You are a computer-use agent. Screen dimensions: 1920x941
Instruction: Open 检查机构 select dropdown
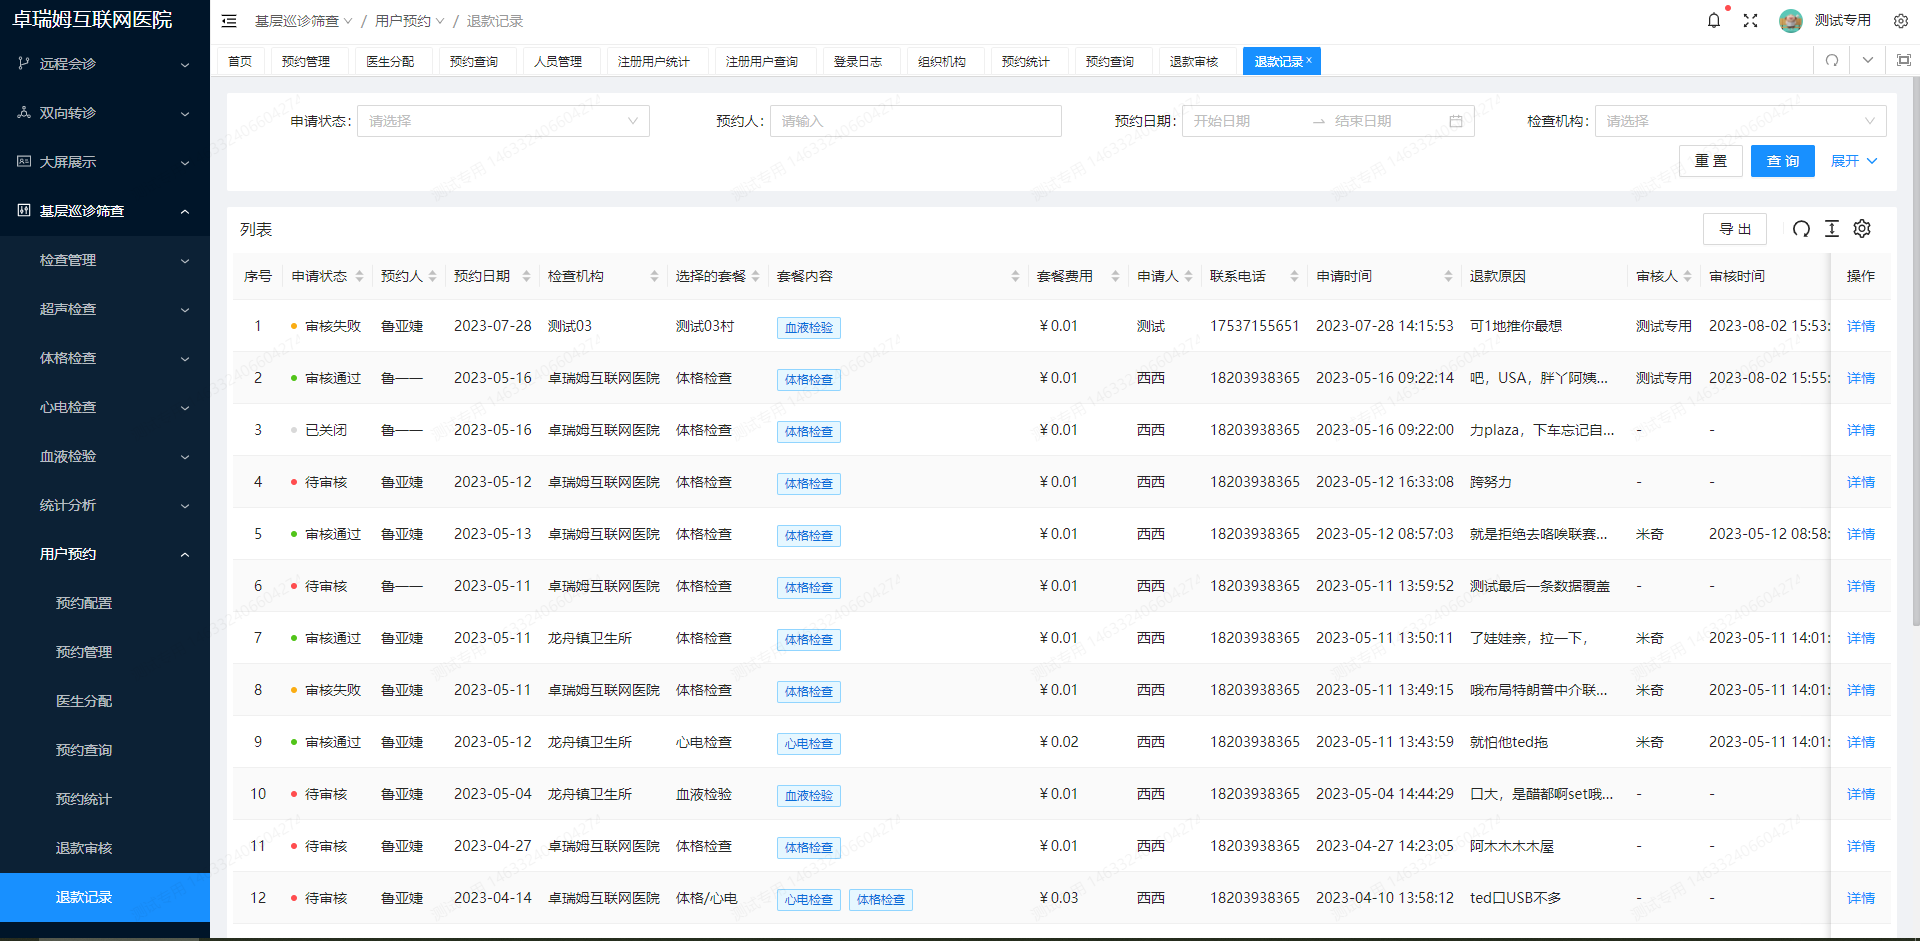click(1740, 121)
